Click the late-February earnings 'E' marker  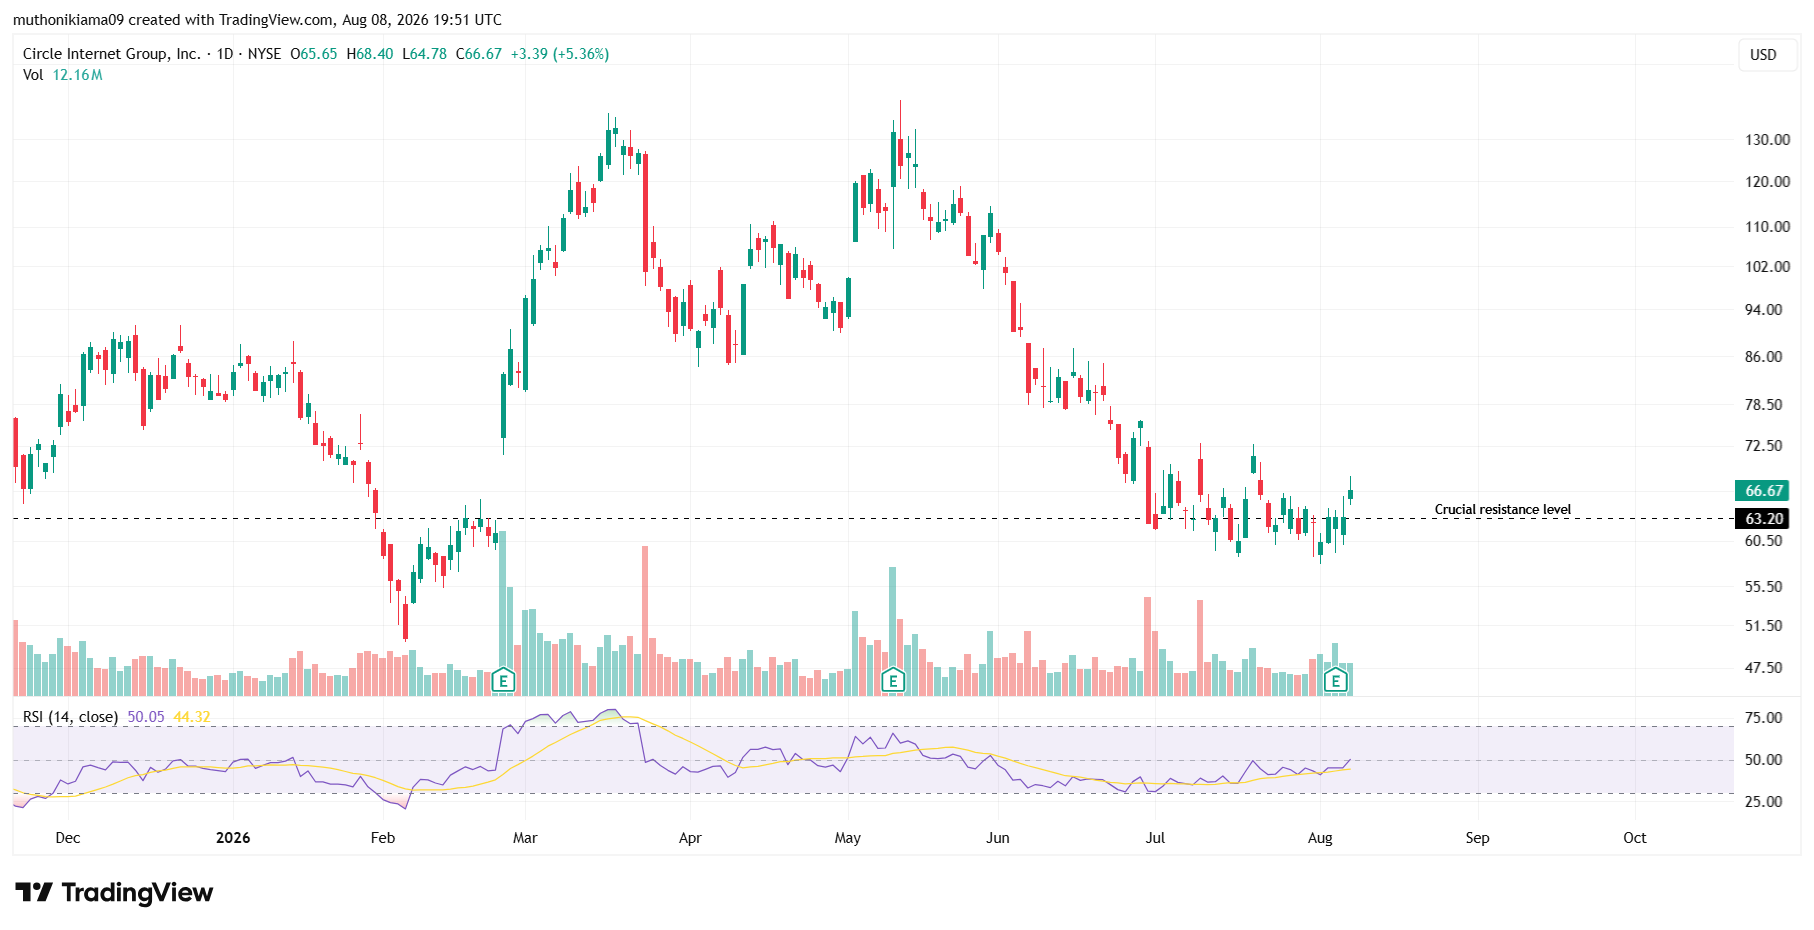coord(503,681)
